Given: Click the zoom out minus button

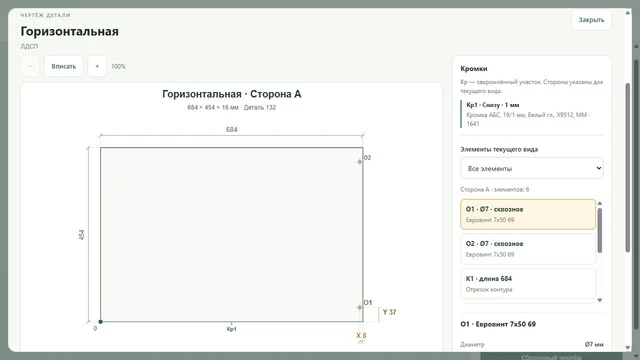Looking at the screenshot, I should pyautogui.click(x=30, y=66).
